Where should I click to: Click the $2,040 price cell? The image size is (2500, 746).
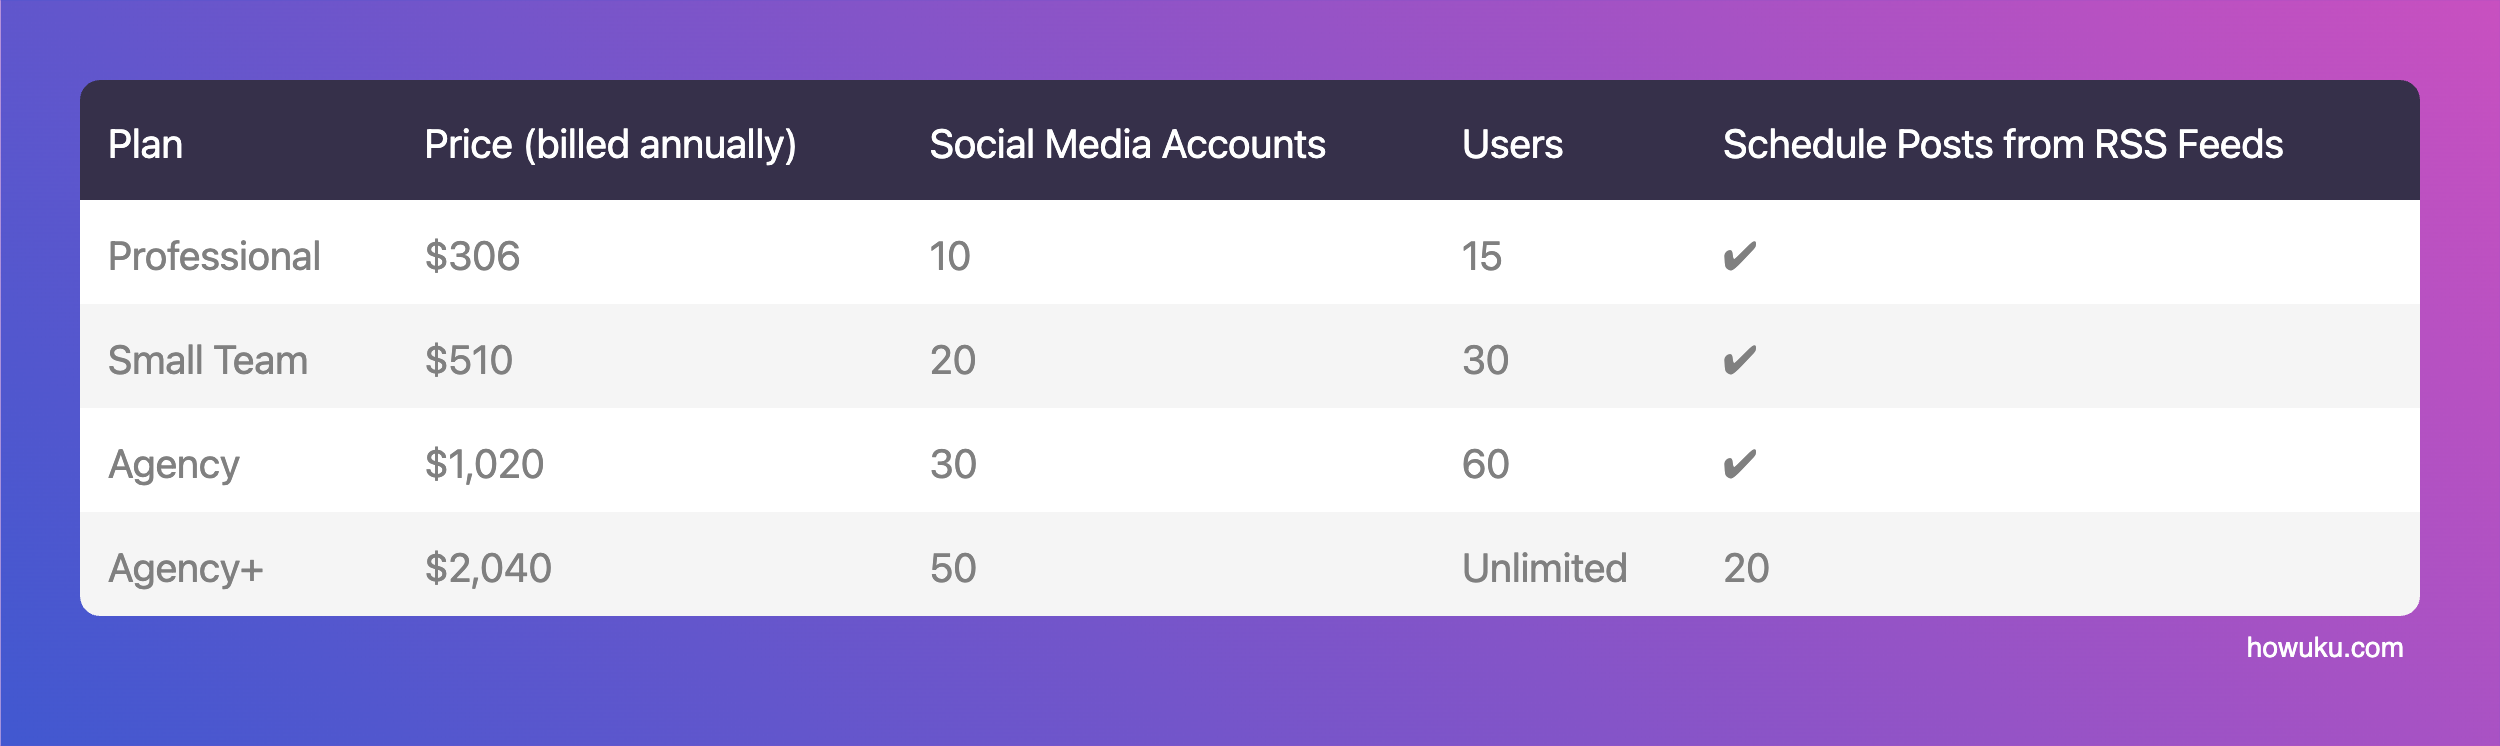(x=488, y=569)
